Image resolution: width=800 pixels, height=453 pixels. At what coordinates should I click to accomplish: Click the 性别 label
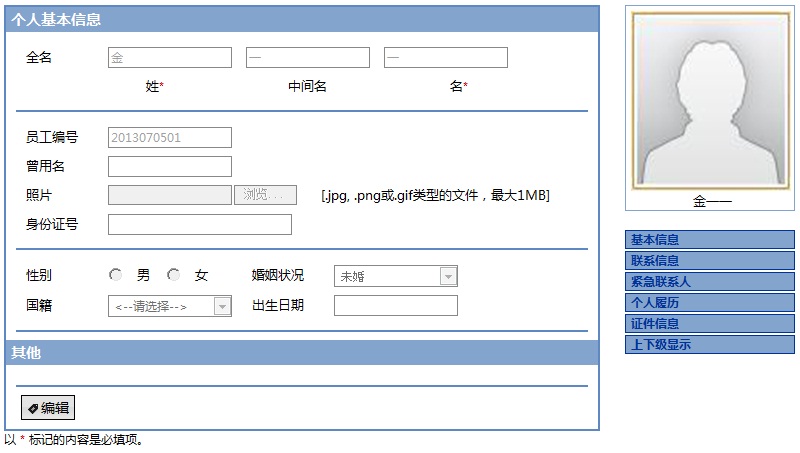(x=39, y=275)
